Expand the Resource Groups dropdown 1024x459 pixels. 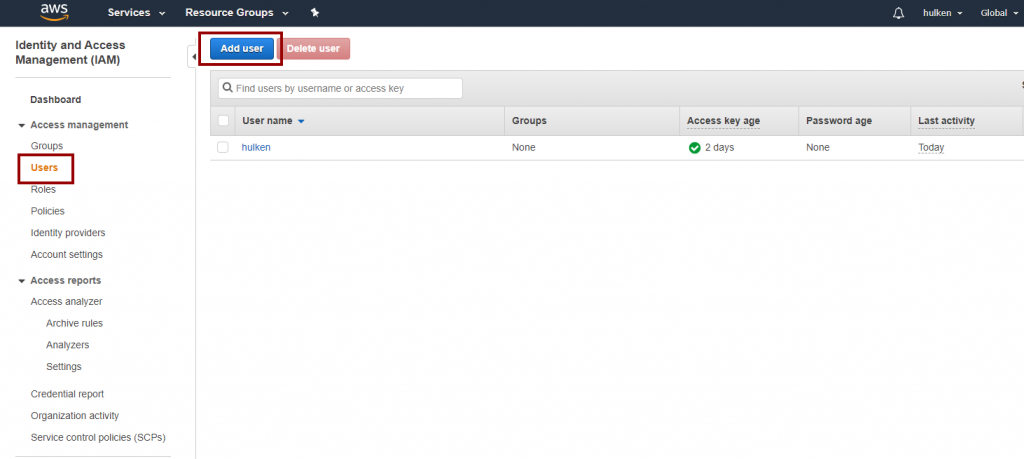pyautogui.click(x=237, y=13)
